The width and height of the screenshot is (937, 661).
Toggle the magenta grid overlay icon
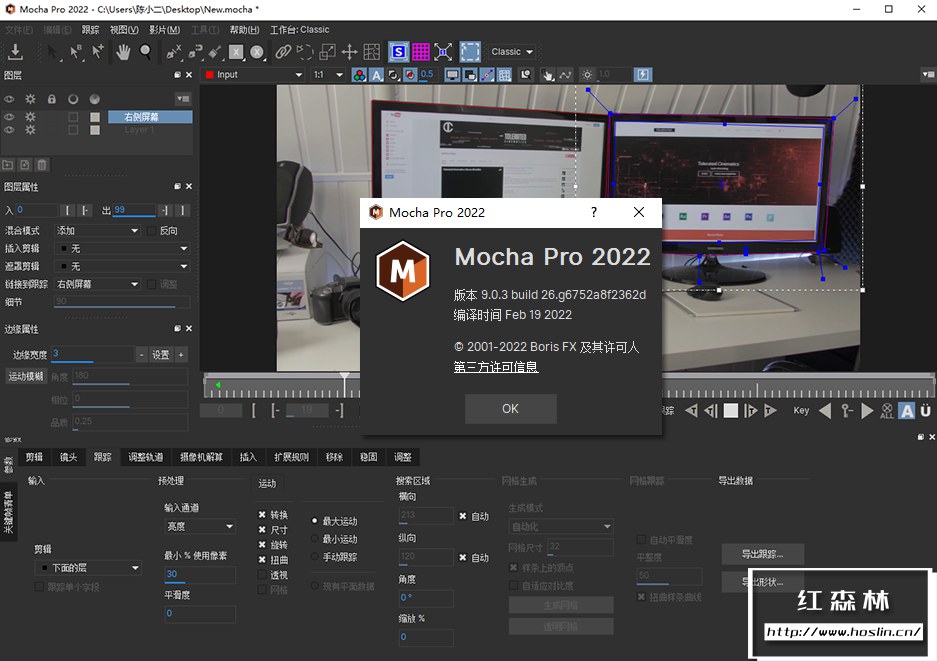pyautogui.click(x=421, y=52)
